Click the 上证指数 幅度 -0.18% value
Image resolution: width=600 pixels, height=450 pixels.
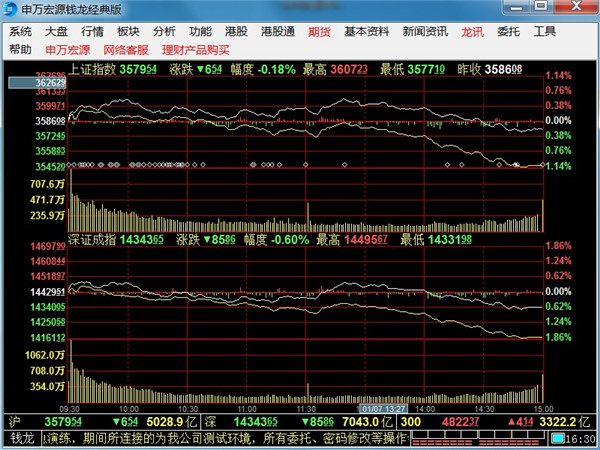[276, 69]
